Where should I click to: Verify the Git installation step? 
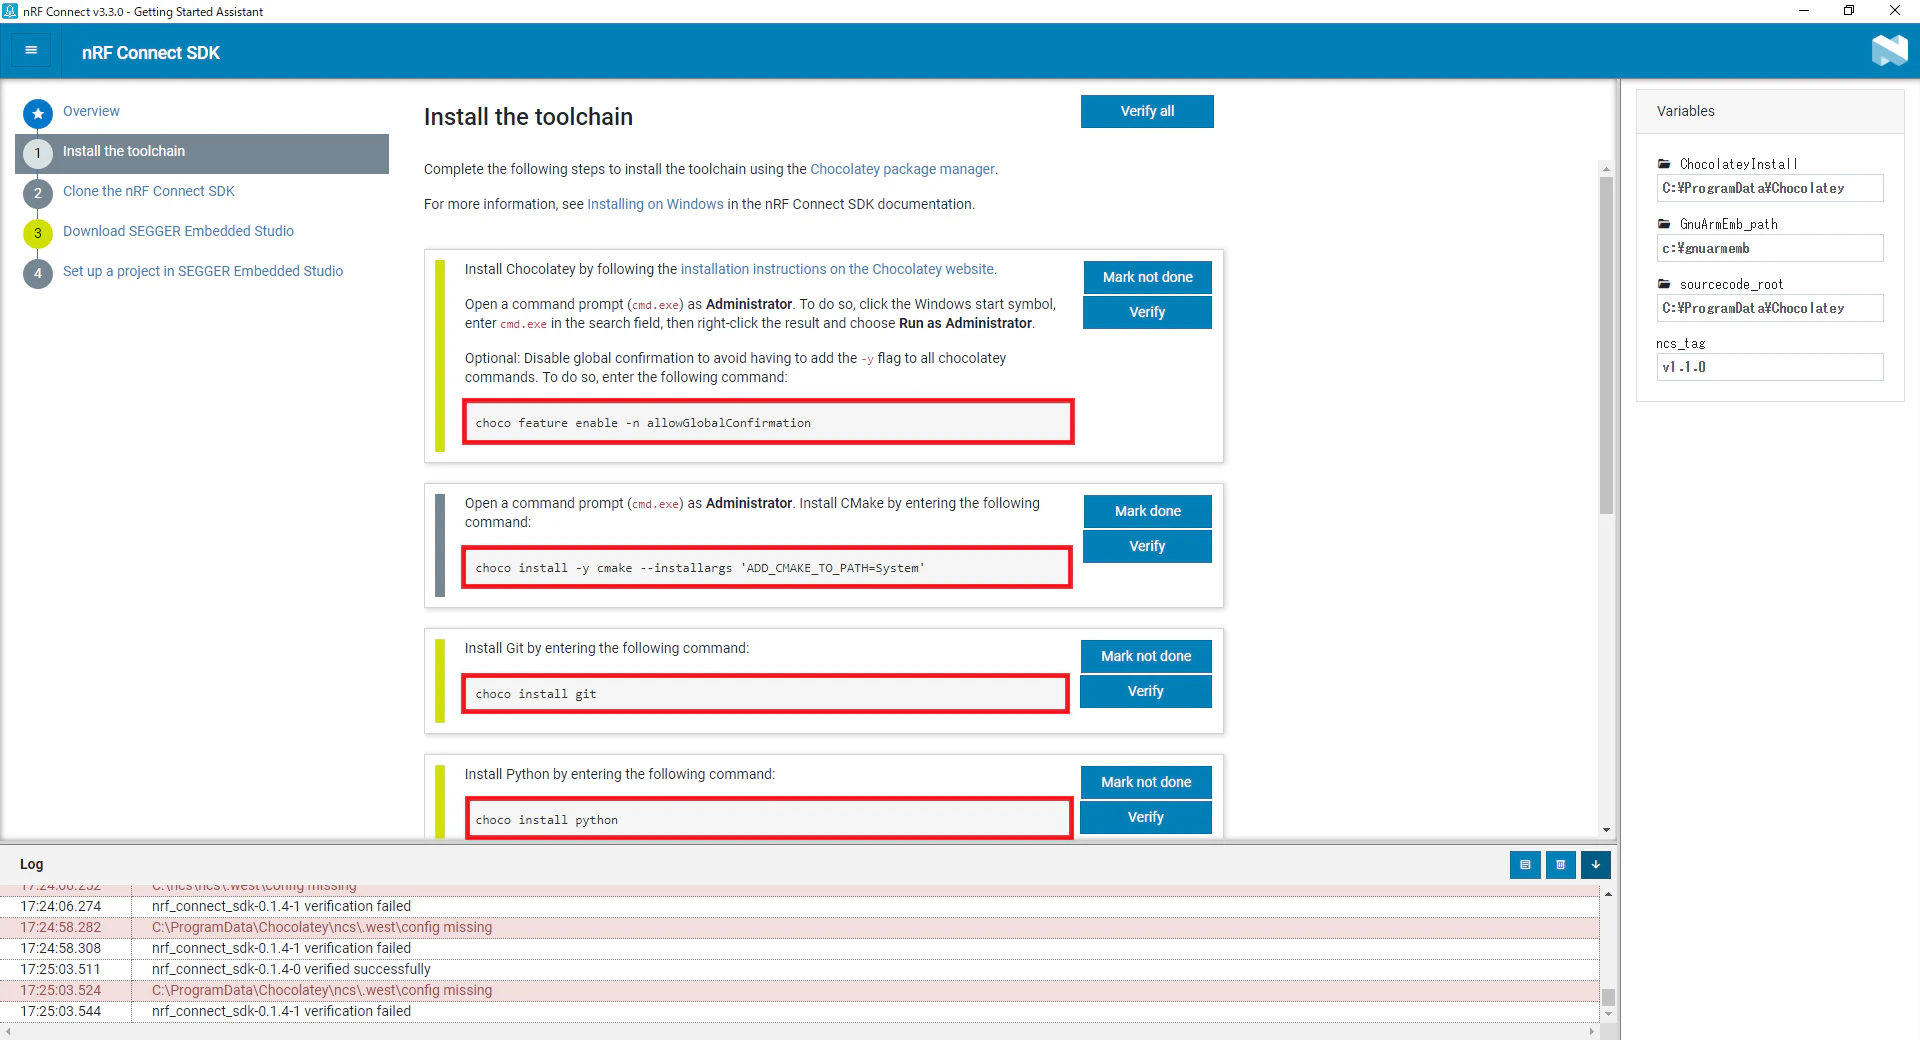[1146, 691]
